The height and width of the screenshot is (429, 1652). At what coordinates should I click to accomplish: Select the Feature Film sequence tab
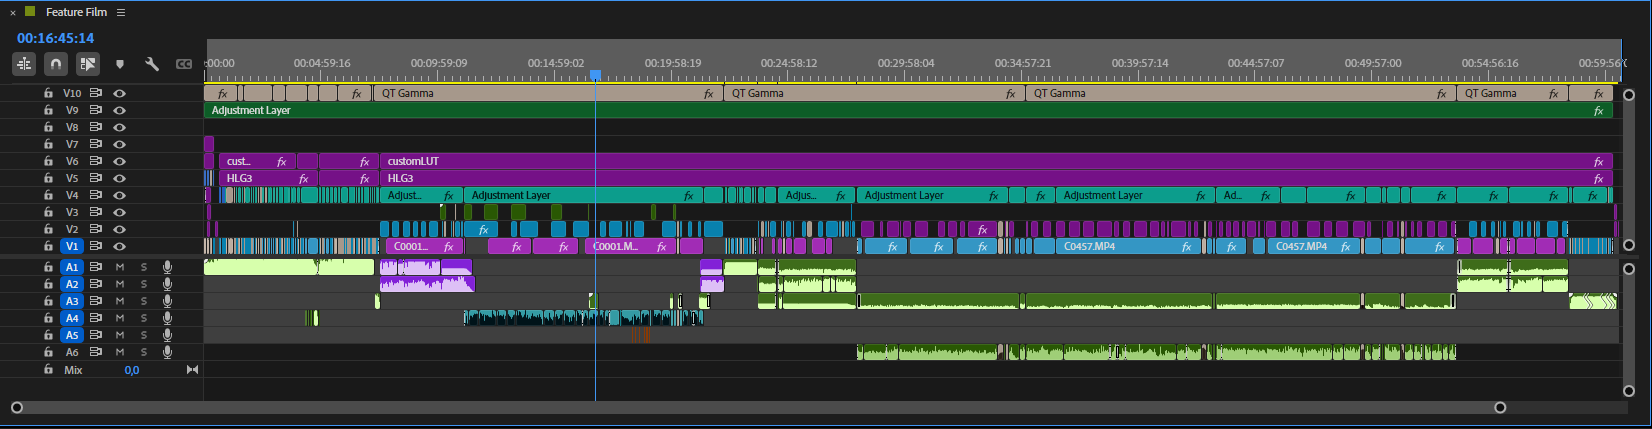click(x=76, y=12)
